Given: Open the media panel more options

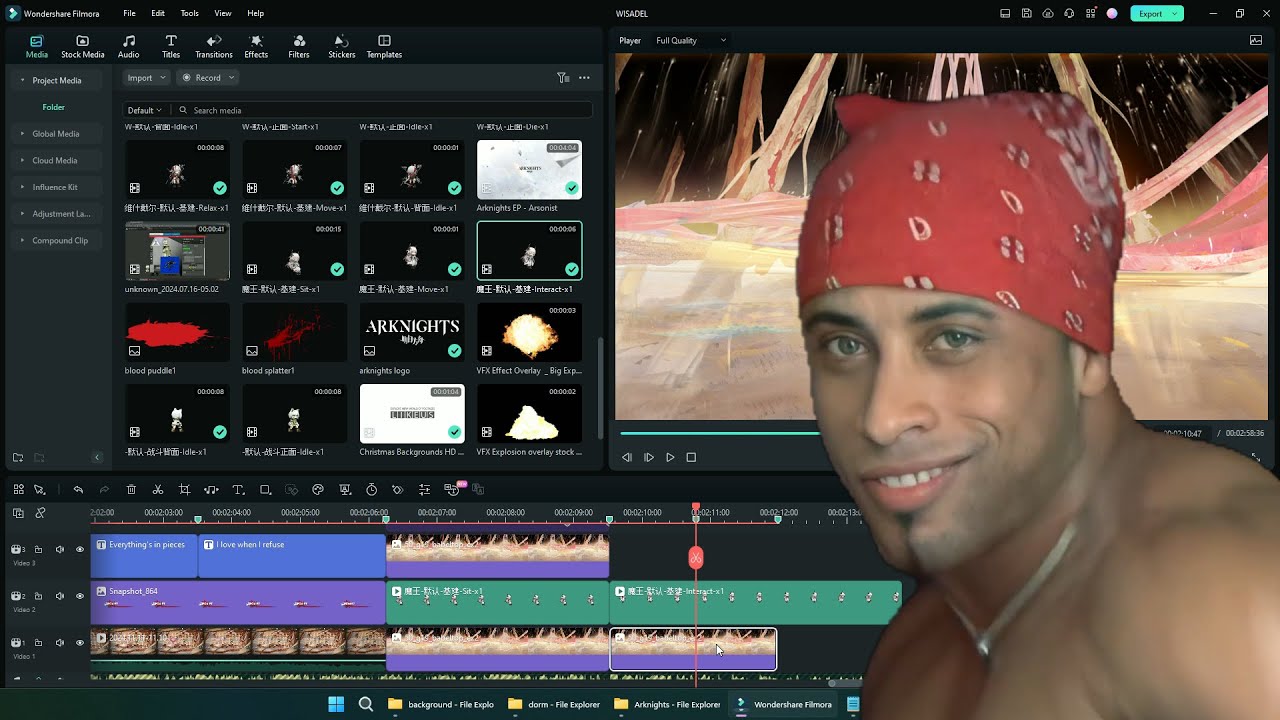Looking at the screenshot, I should pos(584,77).
